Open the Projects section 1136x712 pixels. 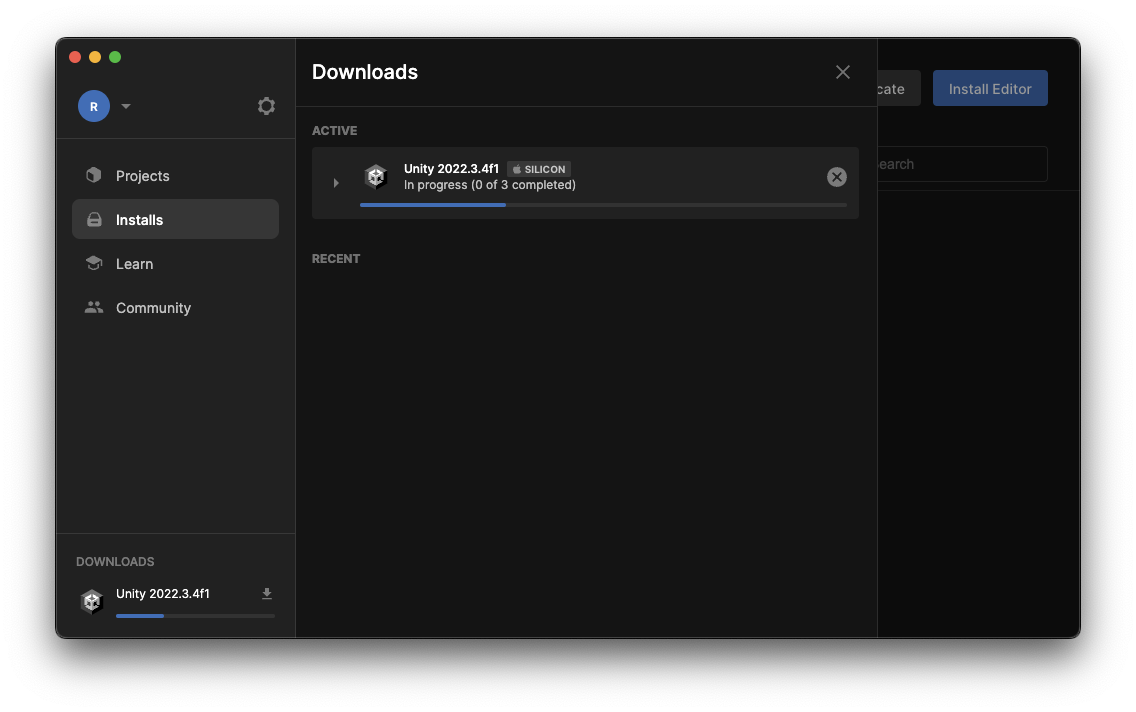(175, 175)
